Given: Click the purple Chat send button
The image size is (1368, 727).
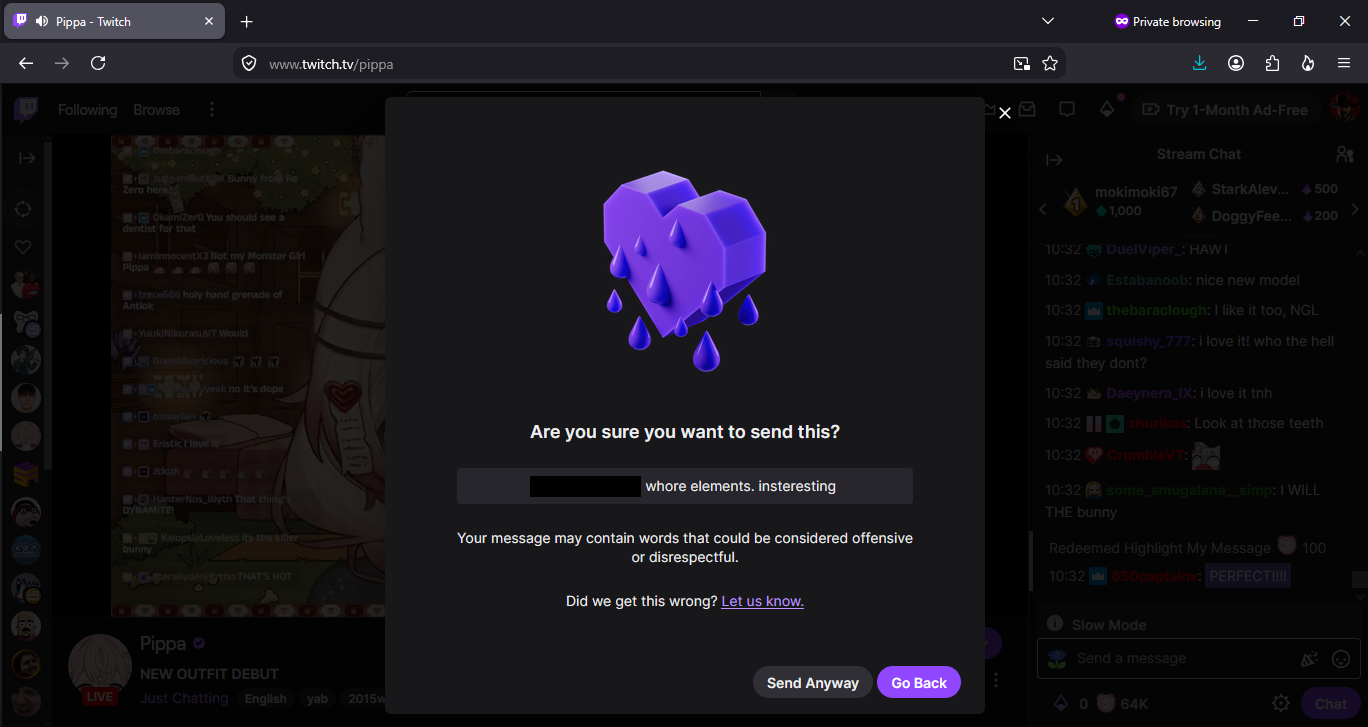Looking at the screenshot, I should coord(1330,704).
